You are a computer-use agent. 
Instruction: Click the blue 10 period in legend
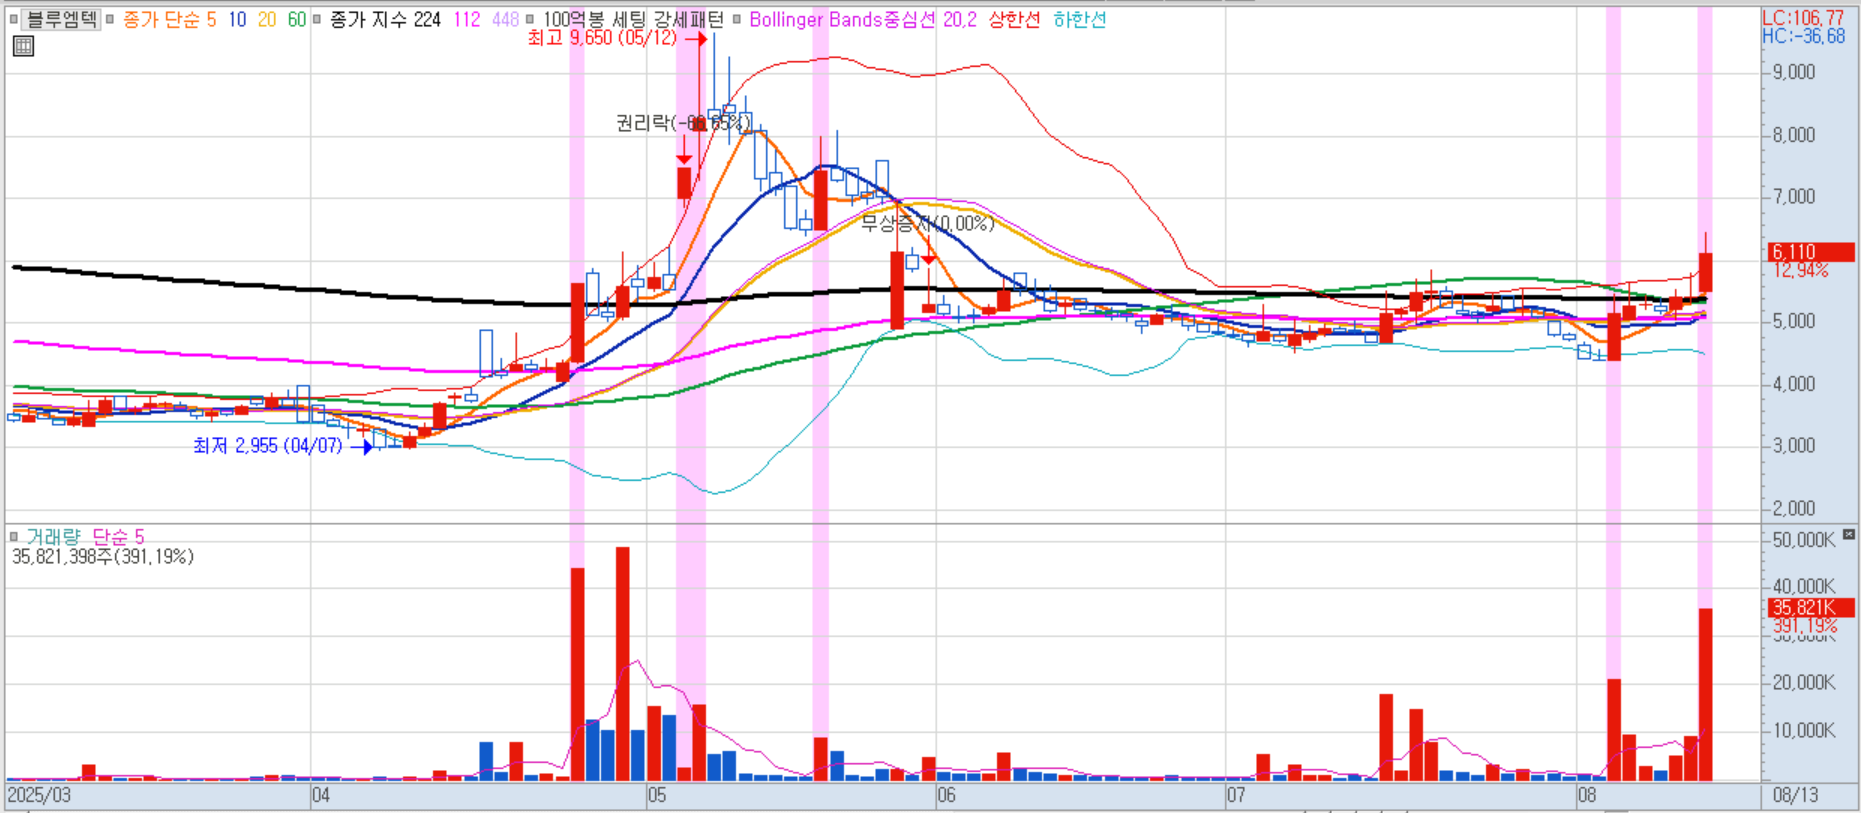click(x=237, y=20)
